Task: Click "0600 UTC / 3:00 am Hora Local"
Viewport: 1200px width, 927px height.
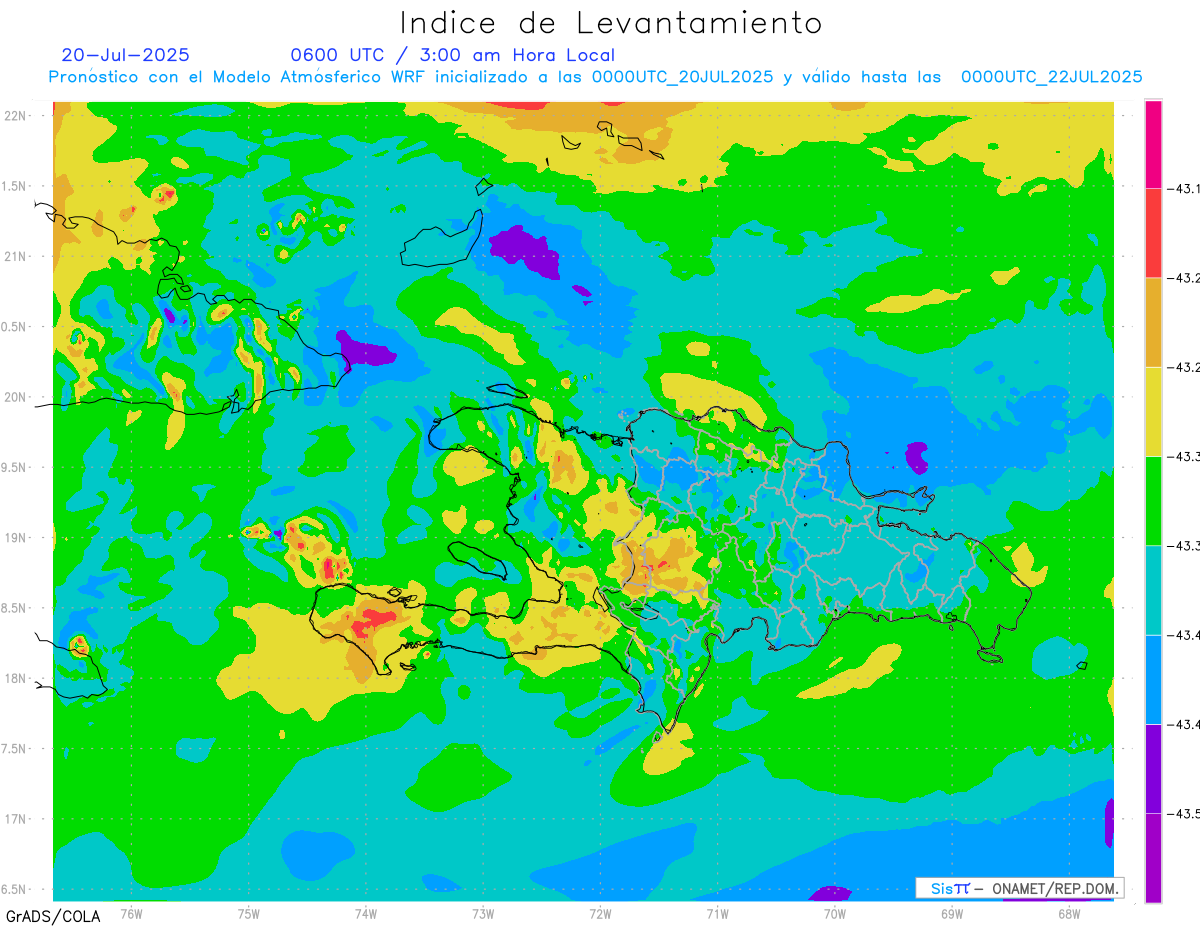Action: click(452, 56)
